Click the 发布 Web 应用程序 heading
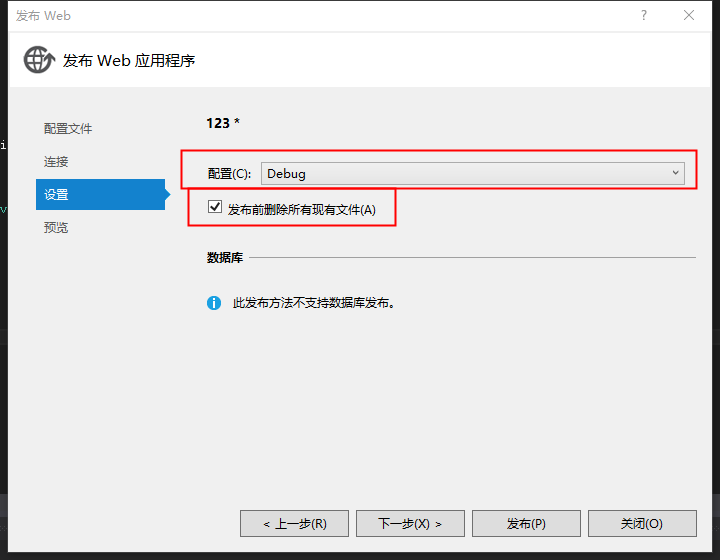Viewport: 720px width, 560px height. click(x=129, y=61)
